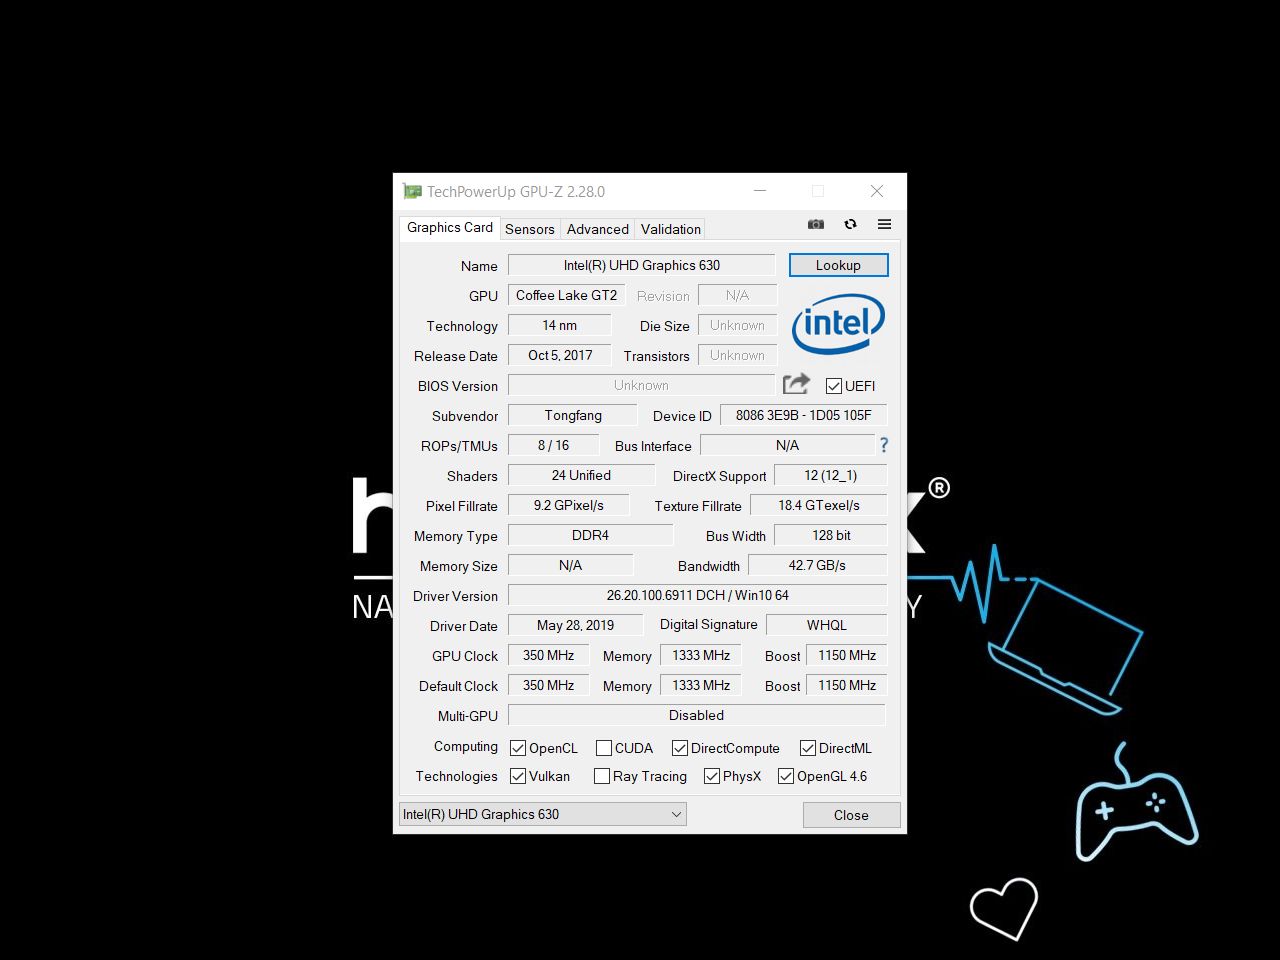Click the Bus Interface question mark
This screenshot has height=960, width=1280.
884,445
